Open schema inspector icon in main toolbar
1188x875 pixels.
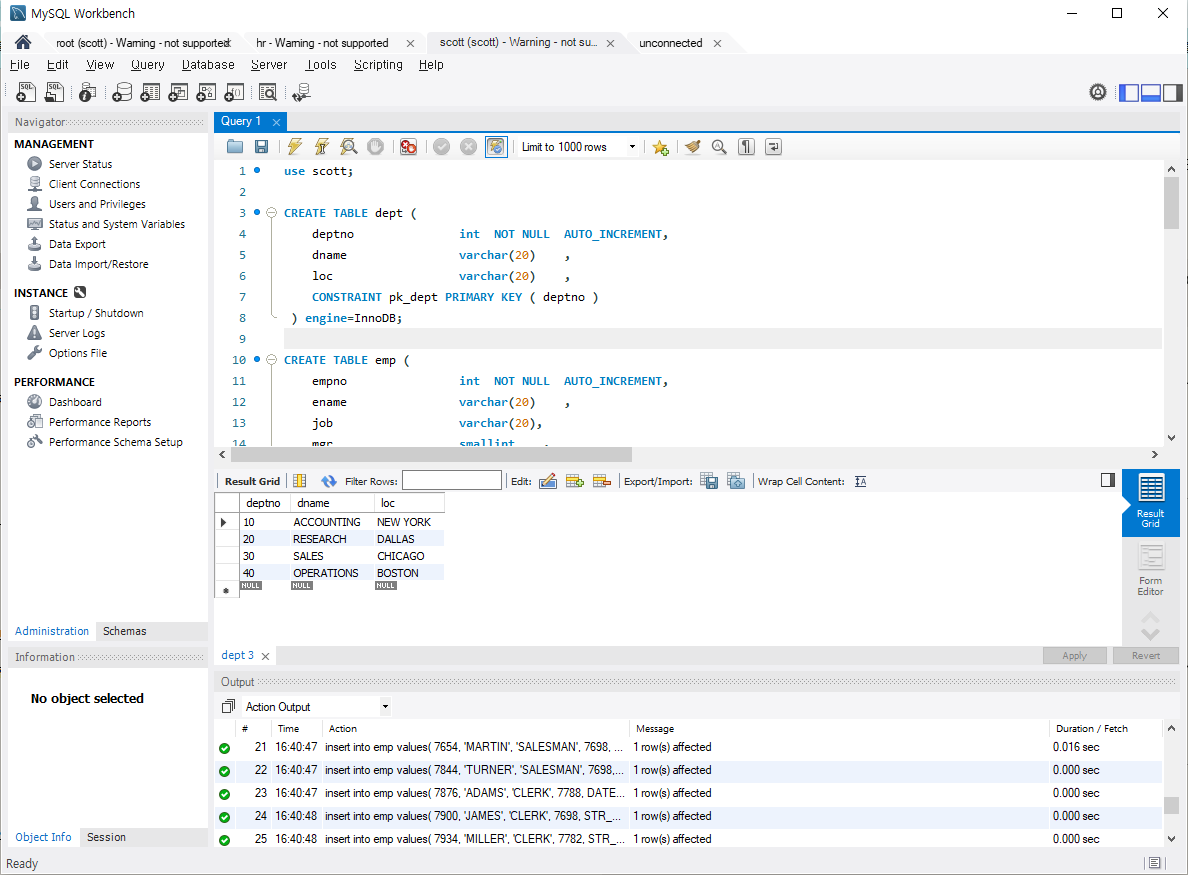pyautogui.click(x=88, y=92)
